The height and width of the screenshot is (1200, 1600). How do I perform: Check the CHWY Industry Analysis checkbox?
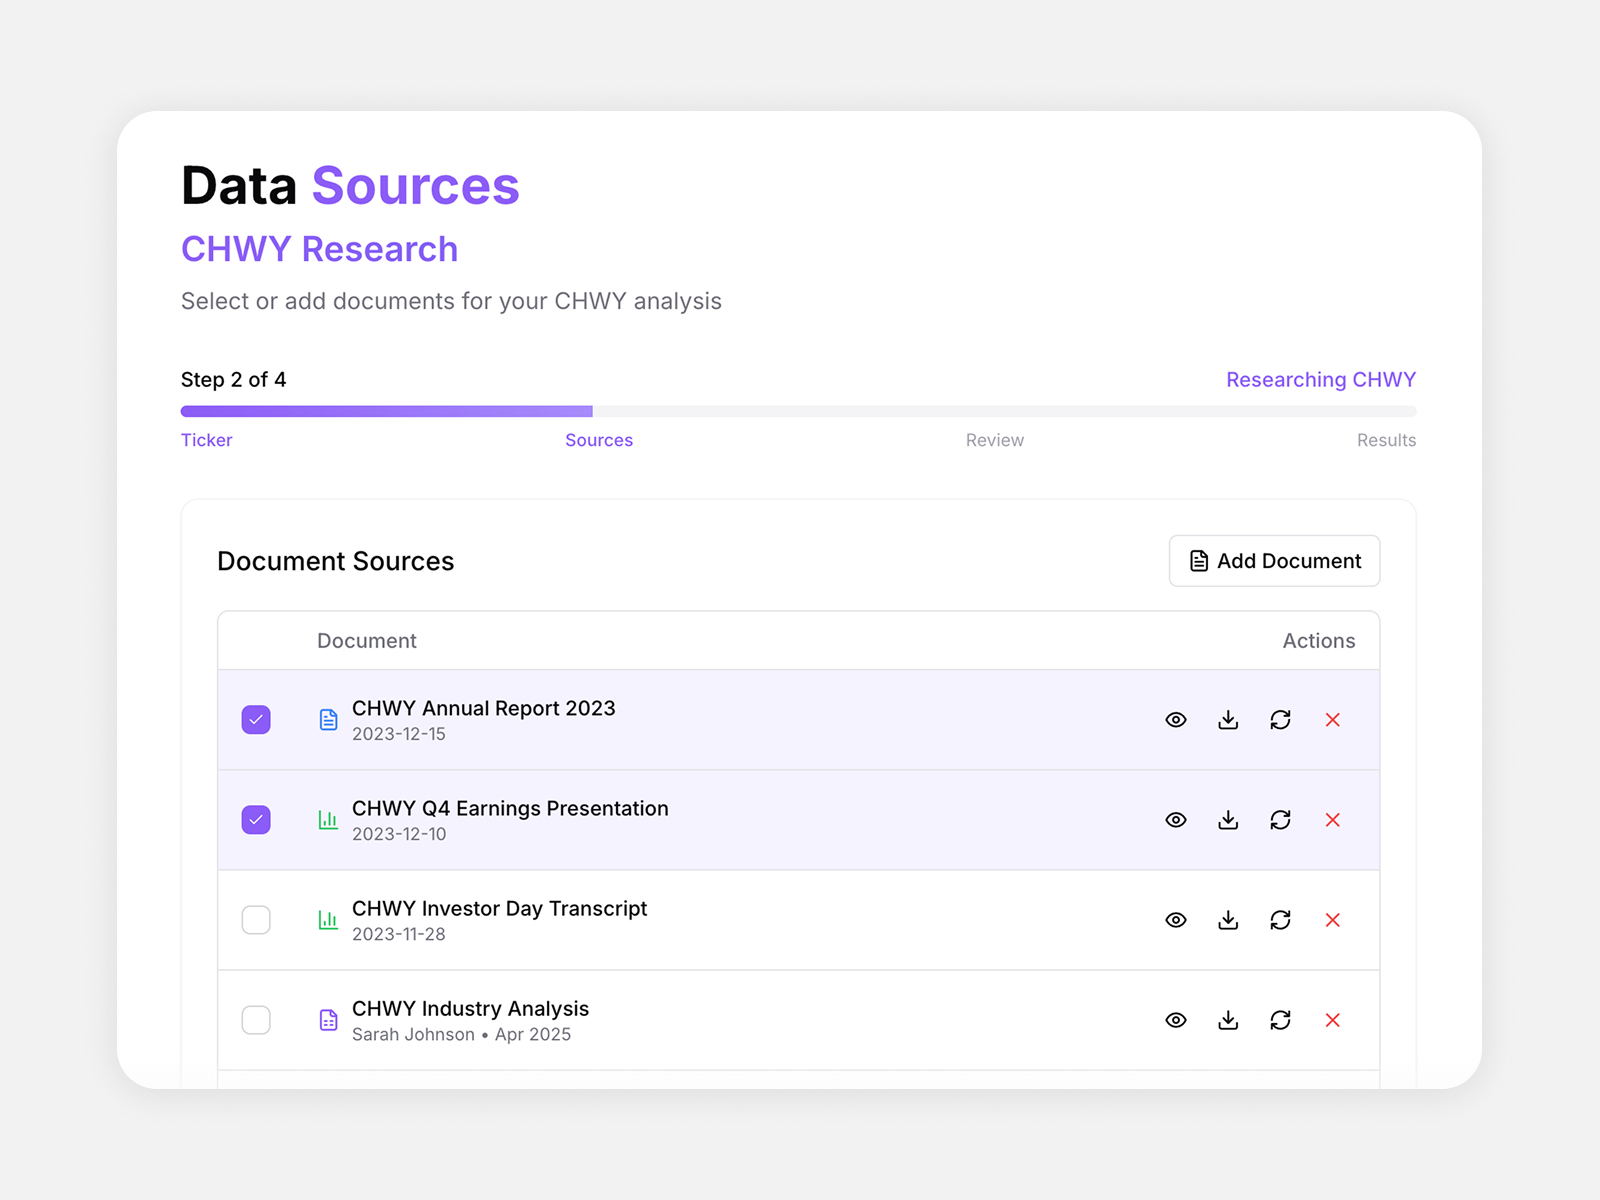point(256,1020)
